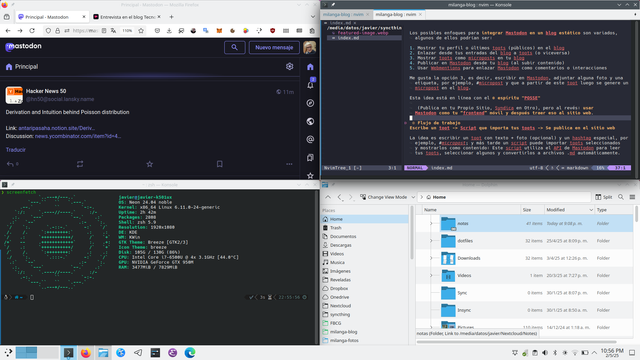This screenshot has height=360, width=640.
Task: Favorite the Hacker News 50 post
Action: [x=150, y=164]
